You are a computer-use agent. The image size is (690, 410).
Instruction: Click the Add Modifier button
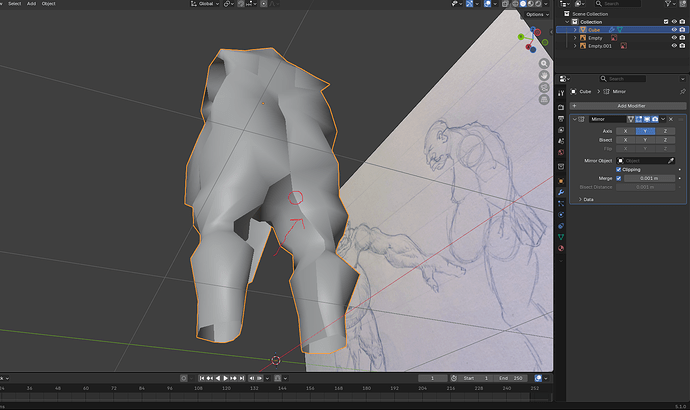pos(628,106)
